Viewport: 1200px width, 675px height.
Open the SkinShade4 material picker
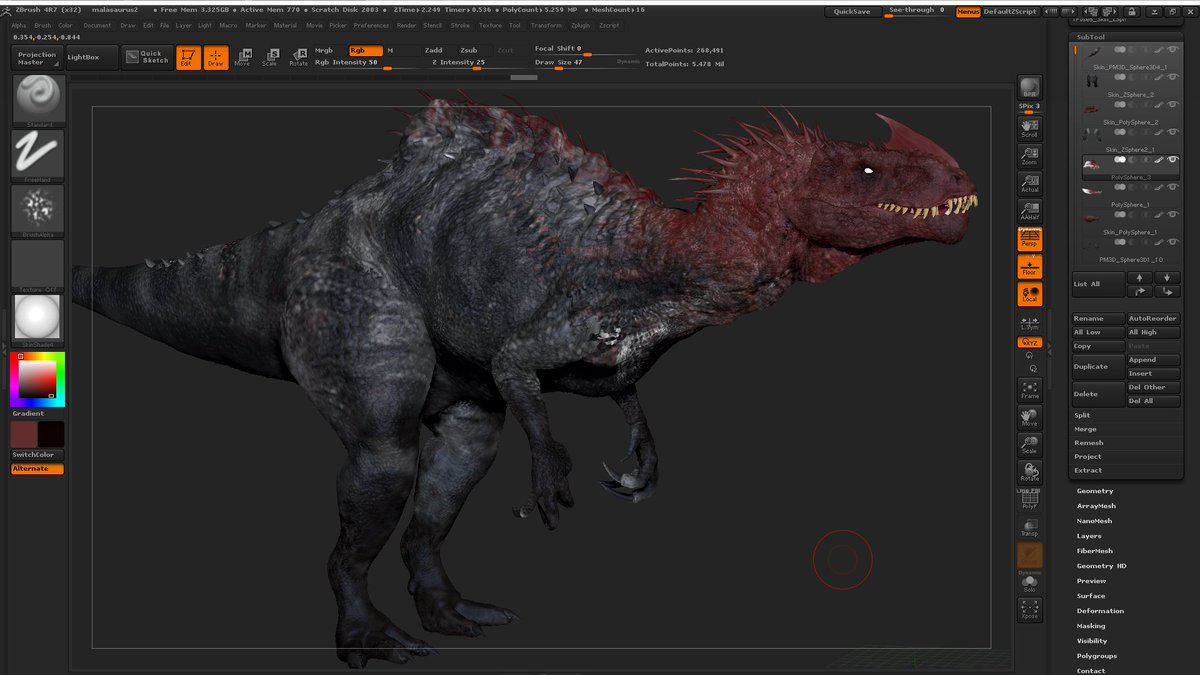click(x=37, y=320)
